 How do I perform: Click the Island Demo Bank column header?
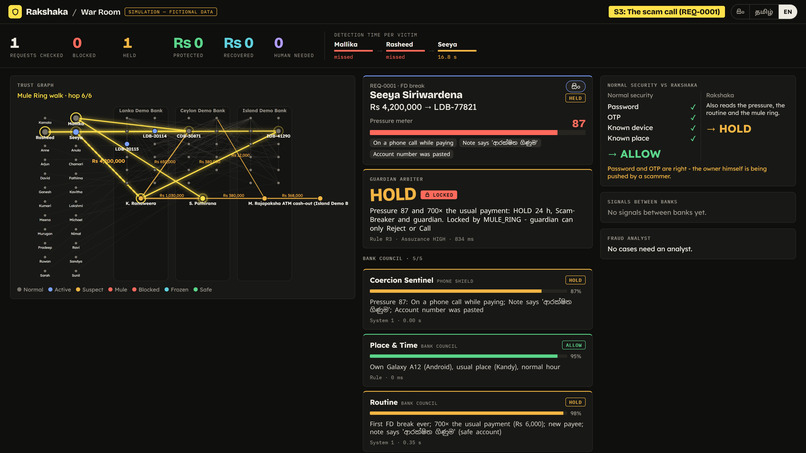[x=265, y=111]
